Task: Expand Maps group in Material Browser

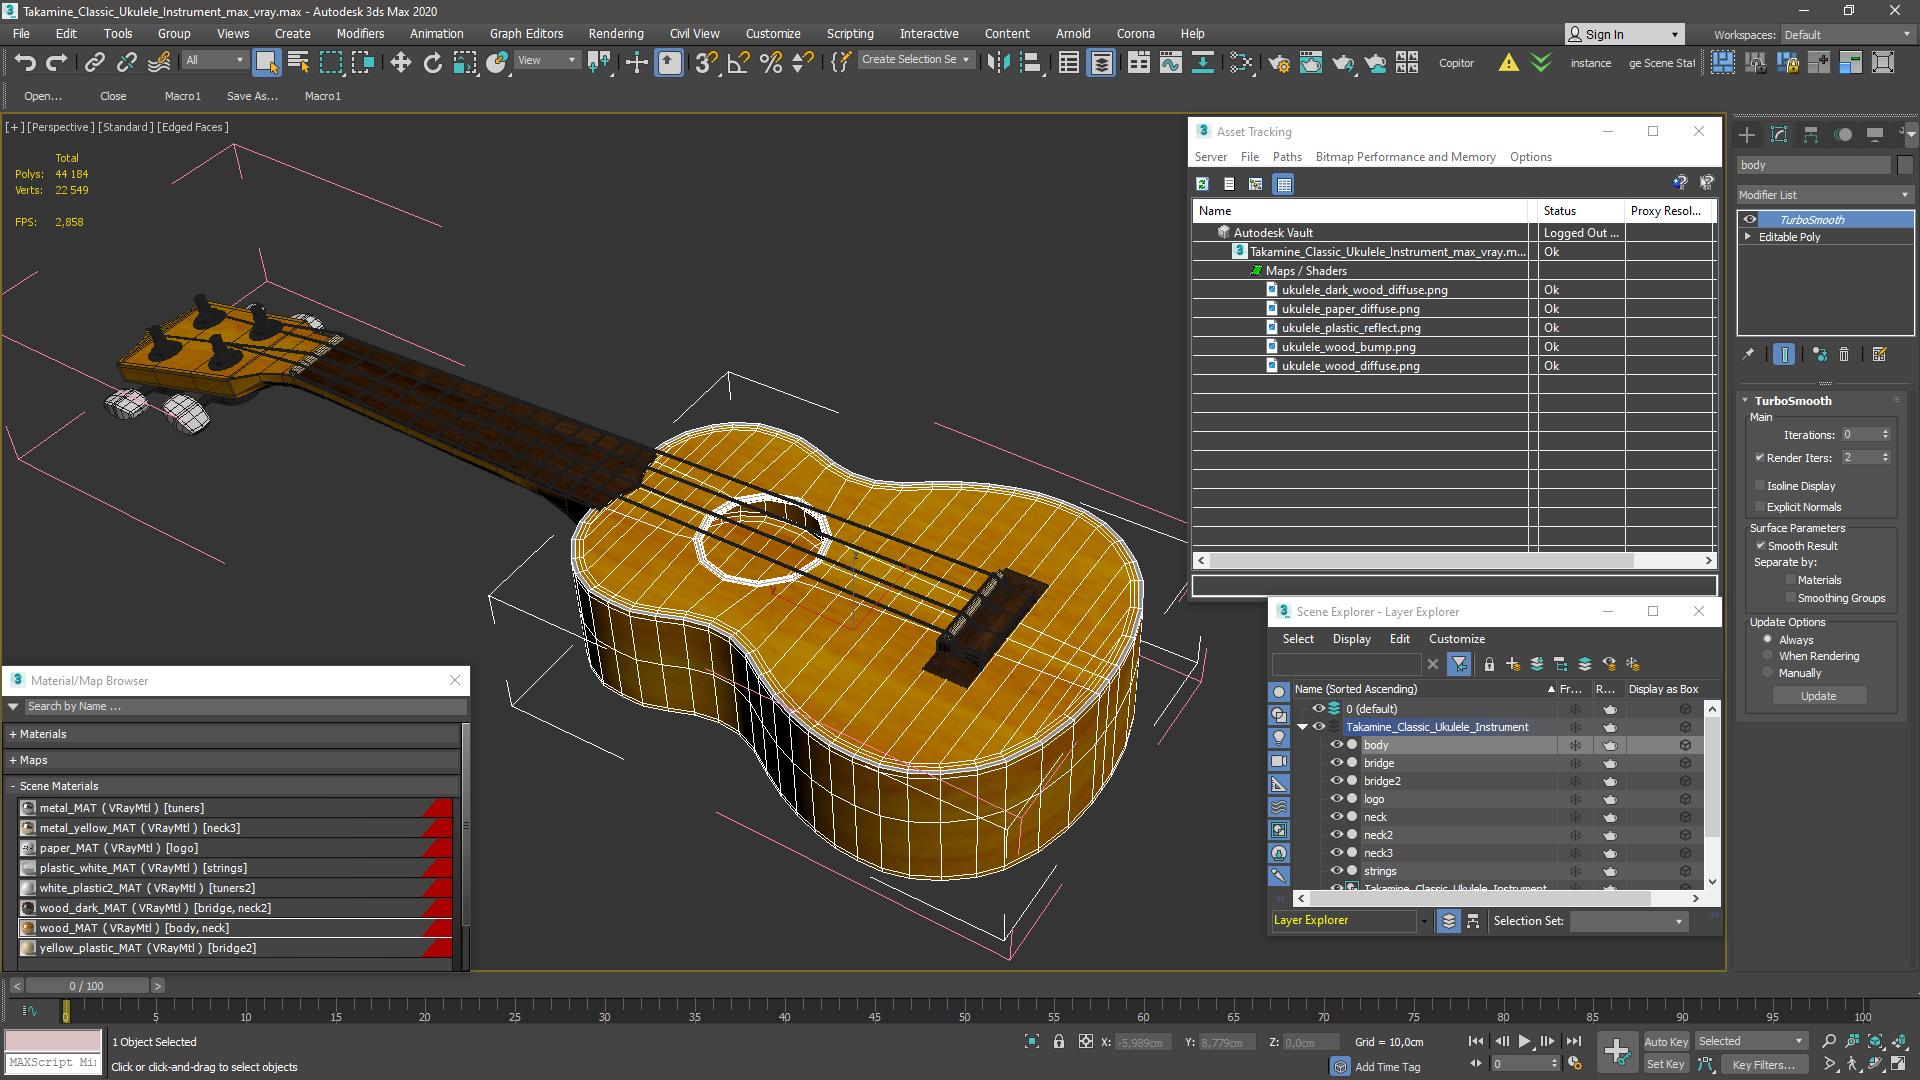Action: coord(13,760)
